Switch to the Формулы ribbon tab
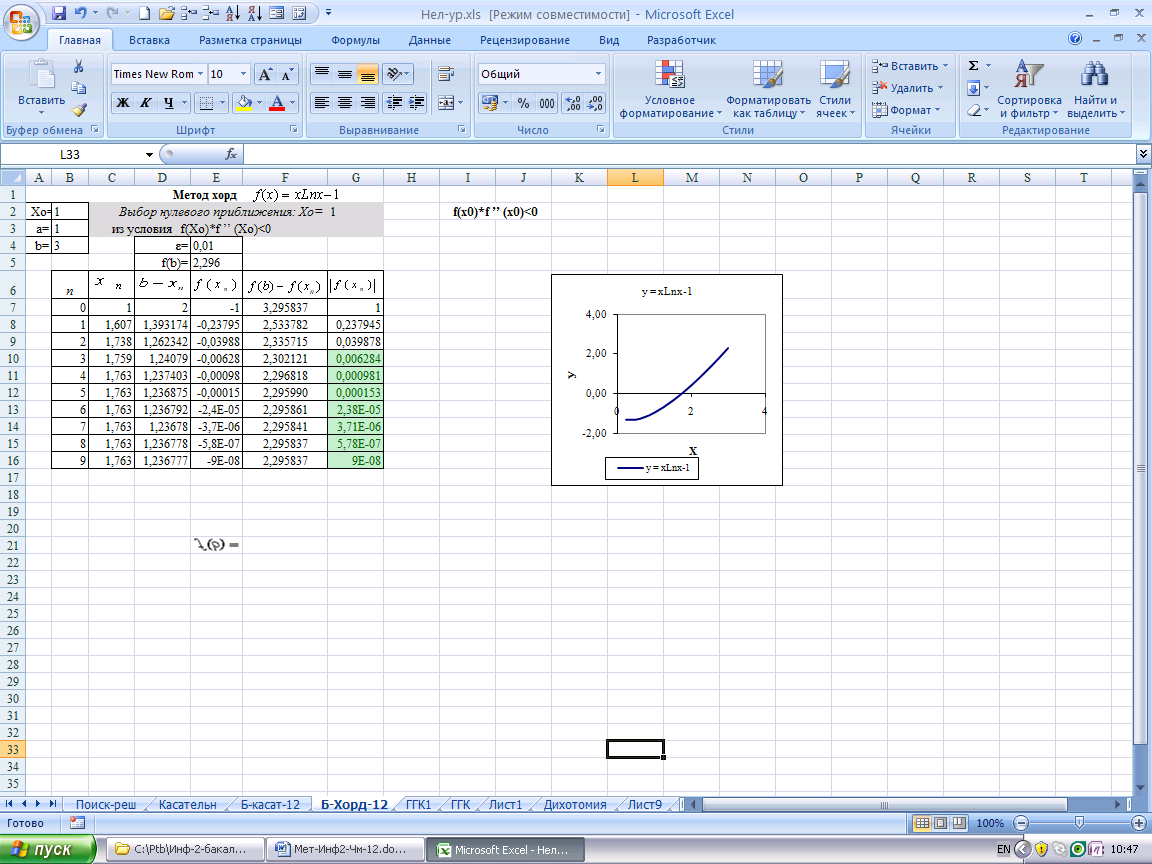Viewport: 1152px width, 864px height. 355,40
